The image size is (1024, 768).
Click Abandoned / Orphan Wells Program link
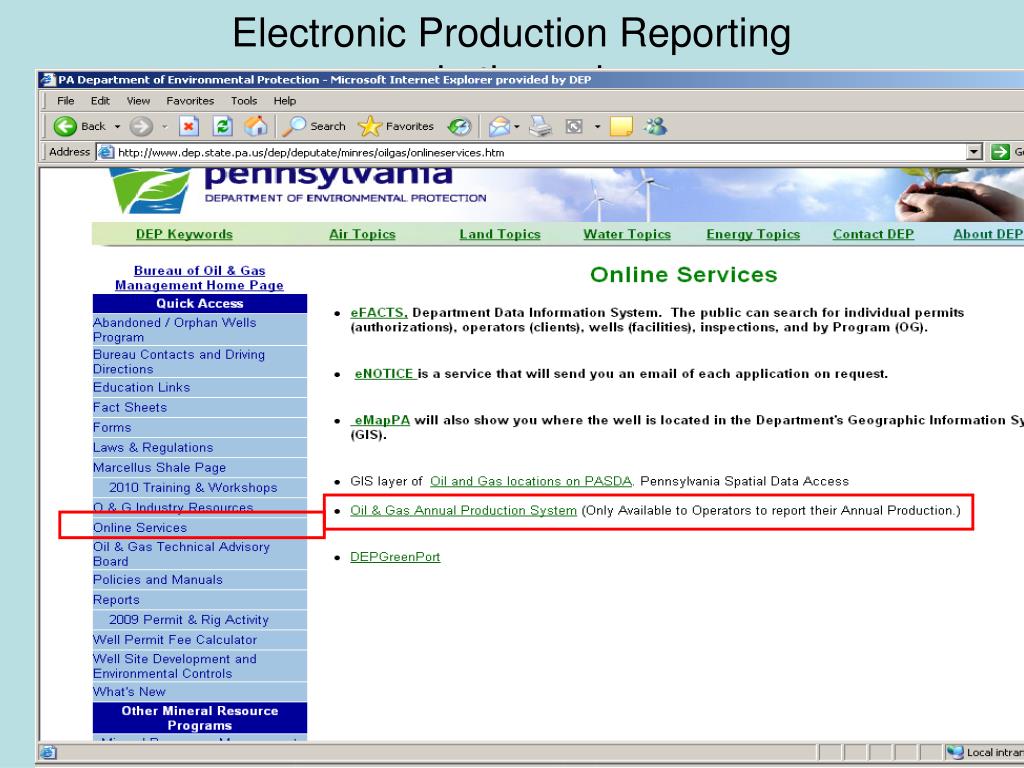coord(174,329)
